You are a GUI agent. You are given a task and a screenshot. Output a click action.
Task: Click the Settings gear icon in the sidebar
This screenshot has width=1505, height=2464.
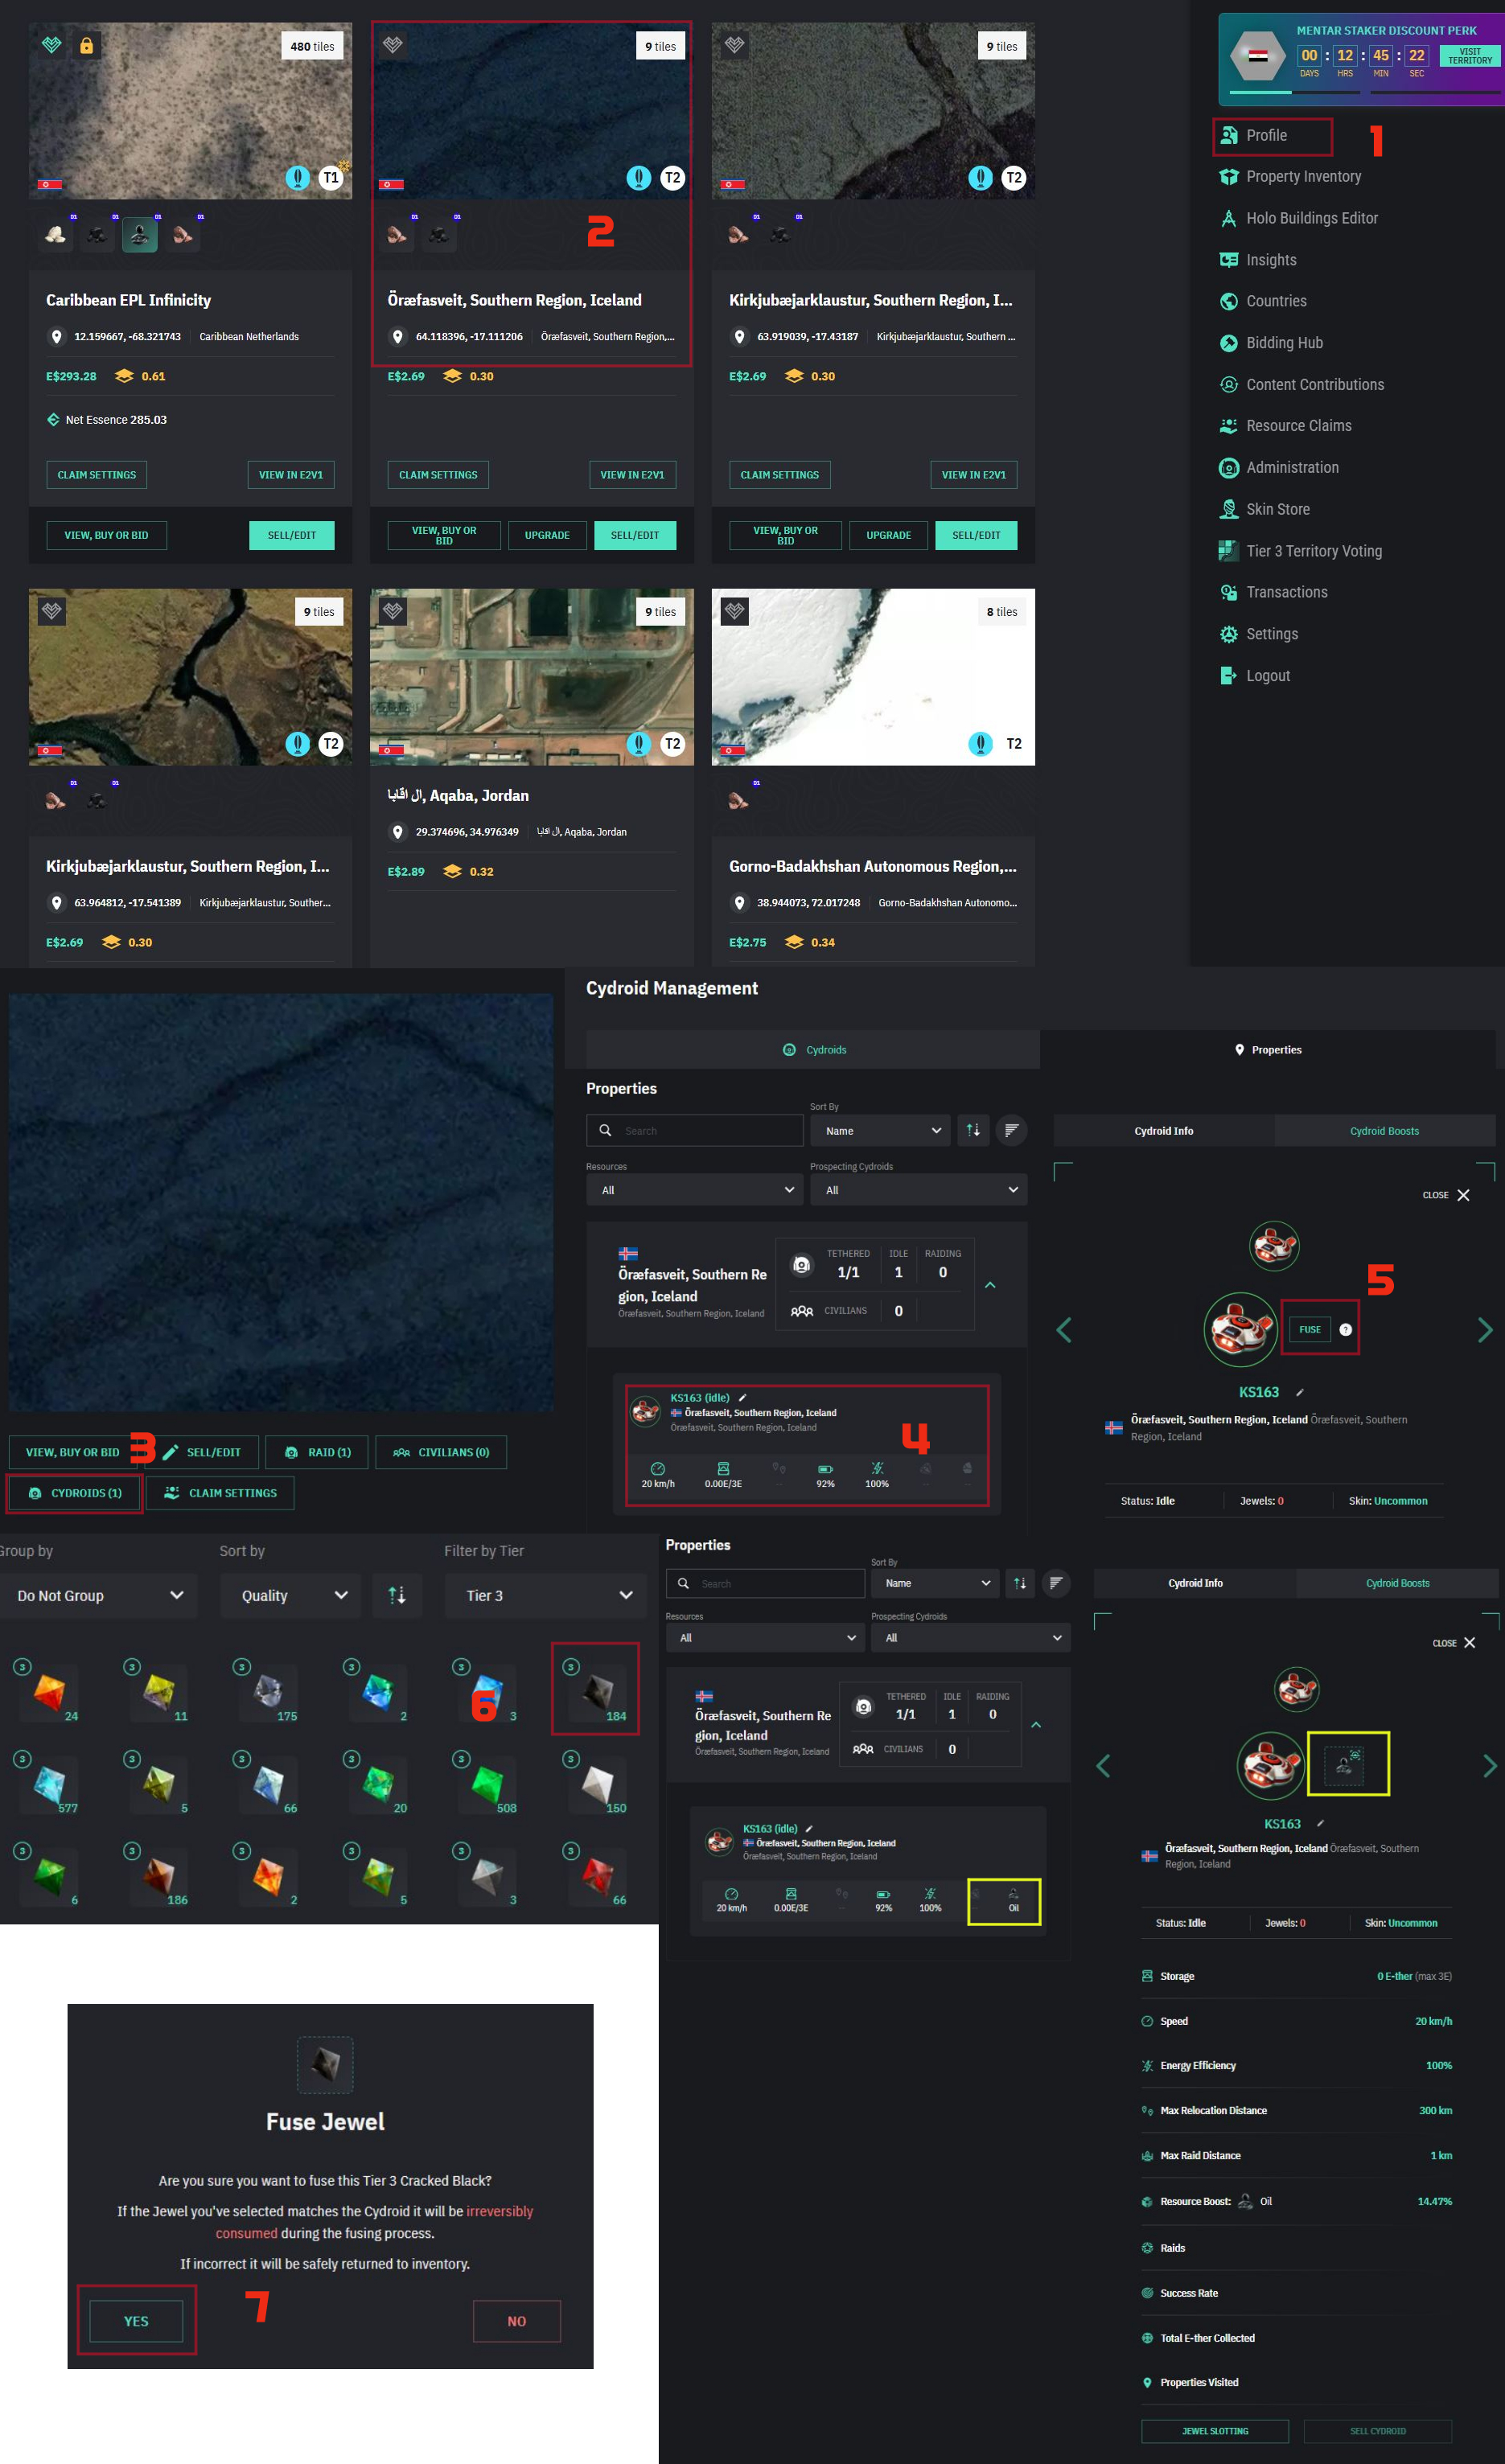1229,634
